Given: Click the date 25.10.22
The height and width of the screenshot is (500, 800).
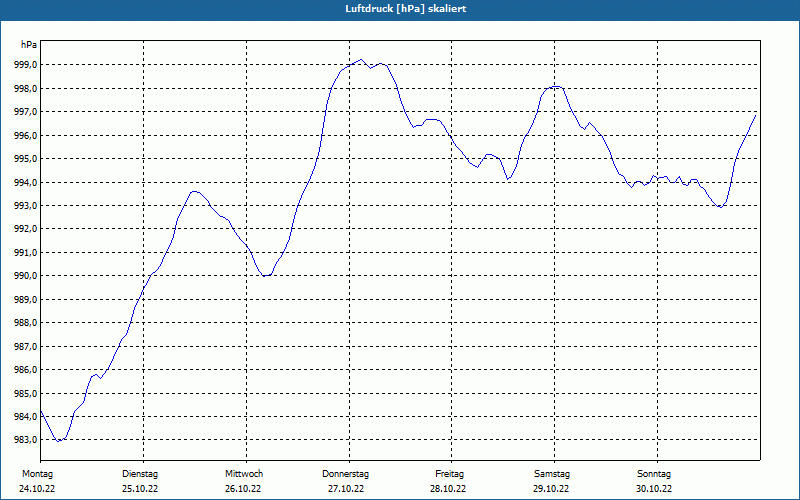Looking at the screenshot, I should pos(140,489).
